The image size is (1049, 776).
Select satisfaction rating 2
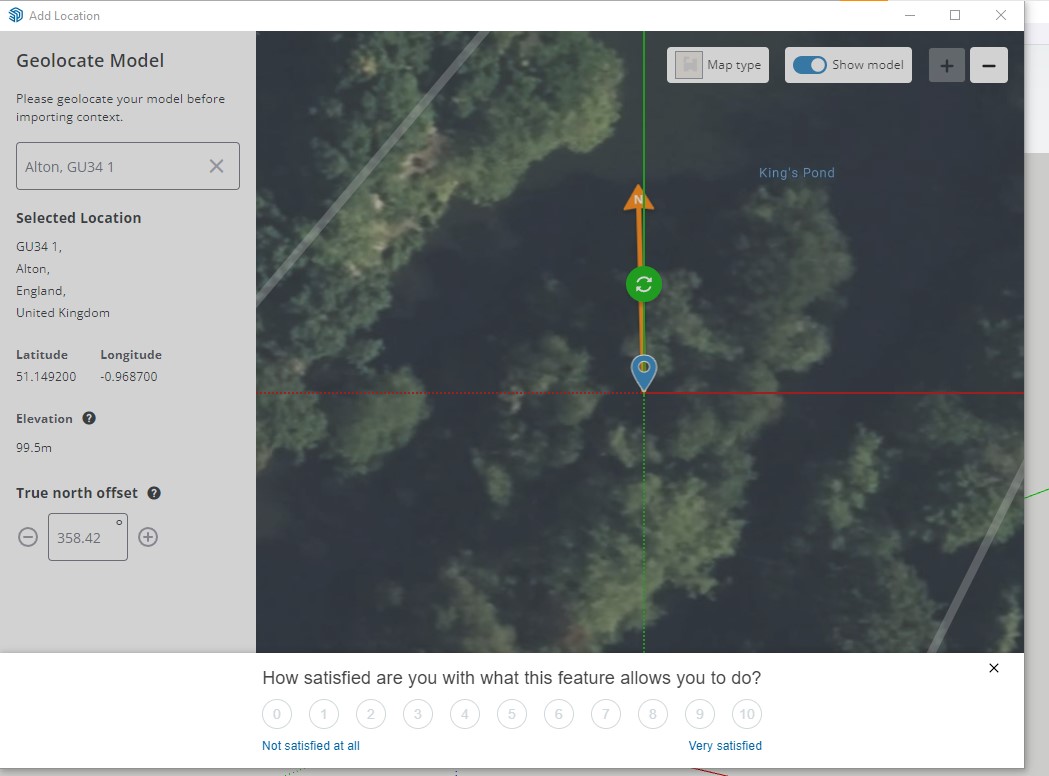point(371,714)
